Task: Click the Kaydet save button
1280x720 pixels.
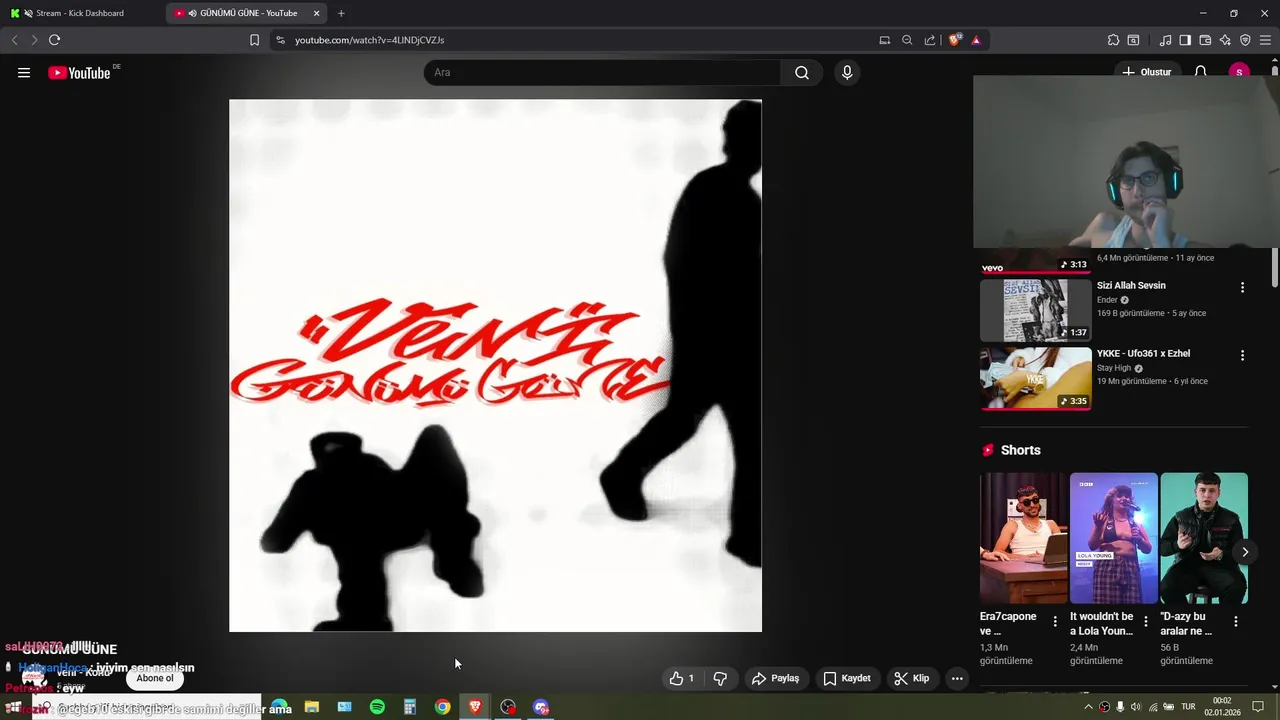Action: click(846, 678)
